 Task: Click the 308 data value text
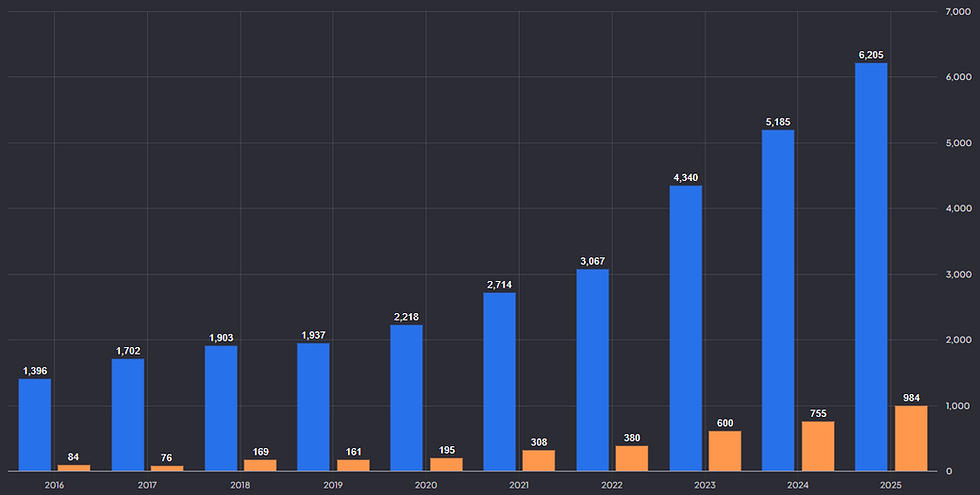538,442
